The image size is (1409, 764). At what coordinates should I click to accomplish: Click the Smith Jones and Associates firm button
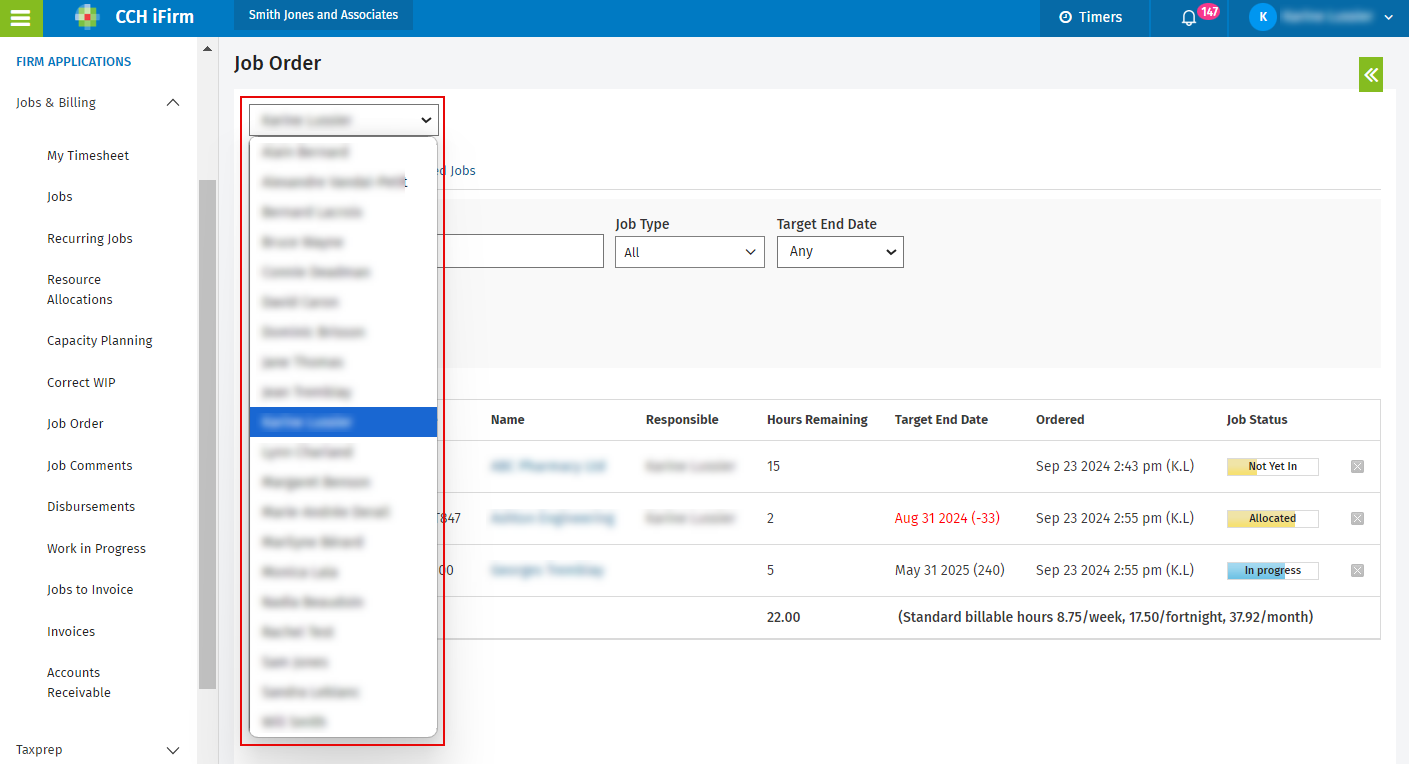[323, 15]
